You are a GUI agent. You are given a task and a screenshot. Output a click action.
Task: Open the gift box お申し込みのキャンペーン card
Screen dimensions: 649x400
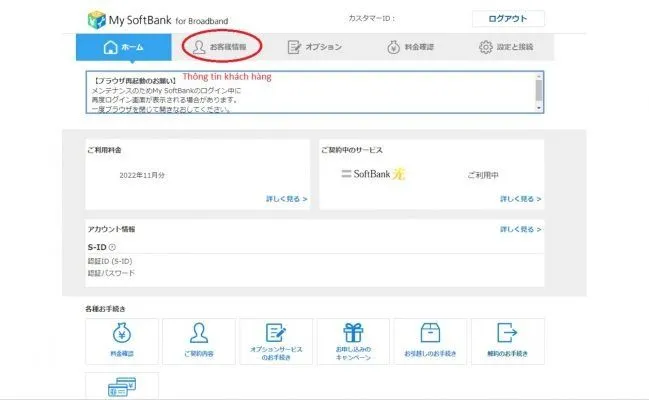[x=353, y=341]
